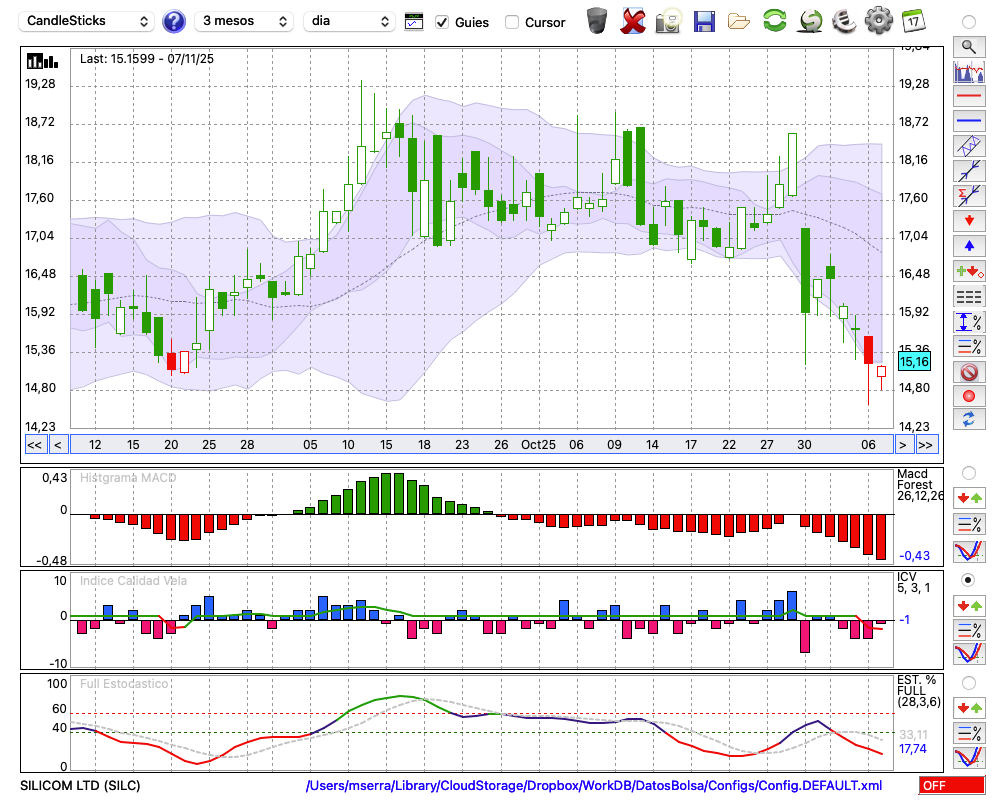This screenshot has width=1000, height=800.
Task: Click the blue floppy disk save icon
Action: (704, 20)
